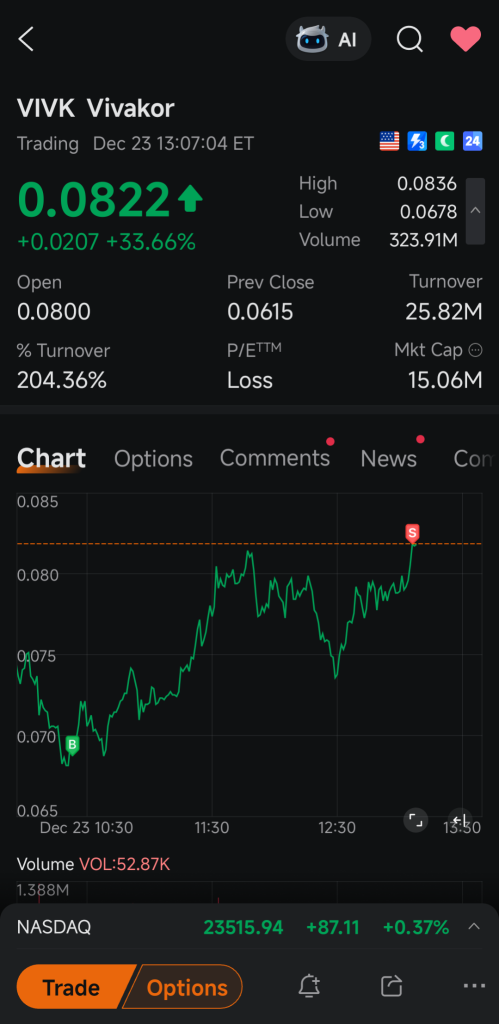Open the Comments tab
This screenshot has height=1024, width=499.
pos(275,458)
